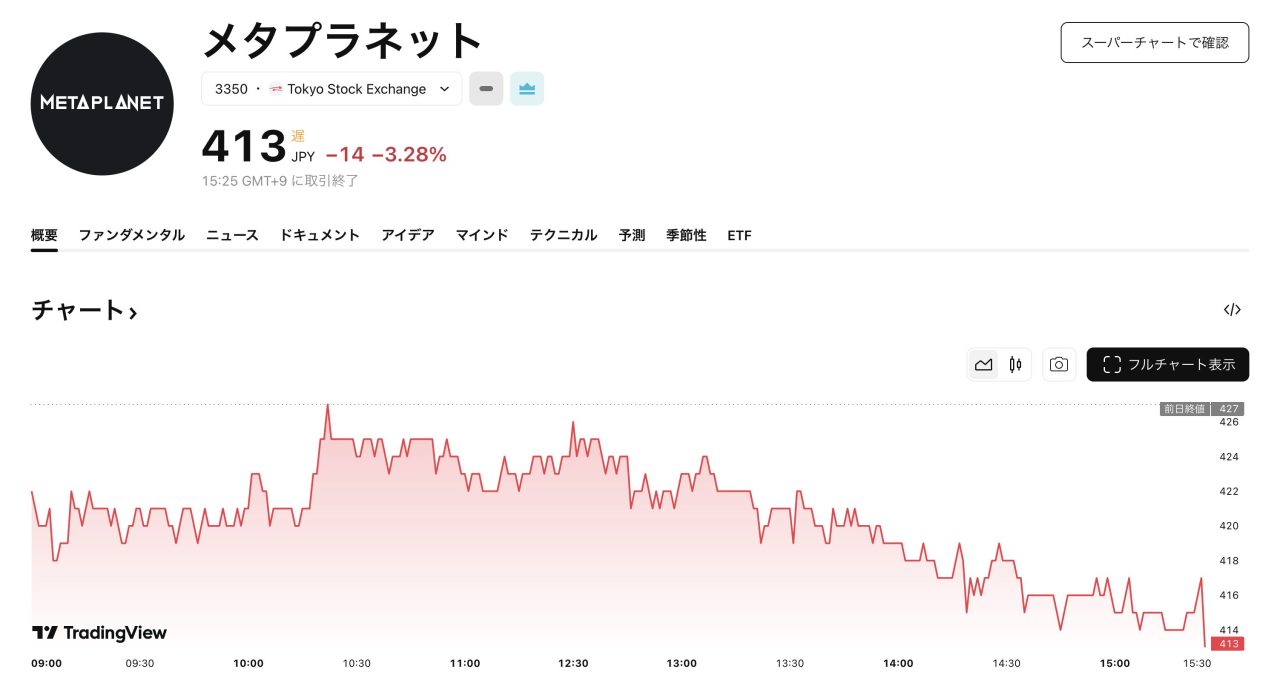Image resolution: width=1280 pixels, height=689 pixels.
Task: Click the TradingView logo on chart
Action: pos(100,633)
